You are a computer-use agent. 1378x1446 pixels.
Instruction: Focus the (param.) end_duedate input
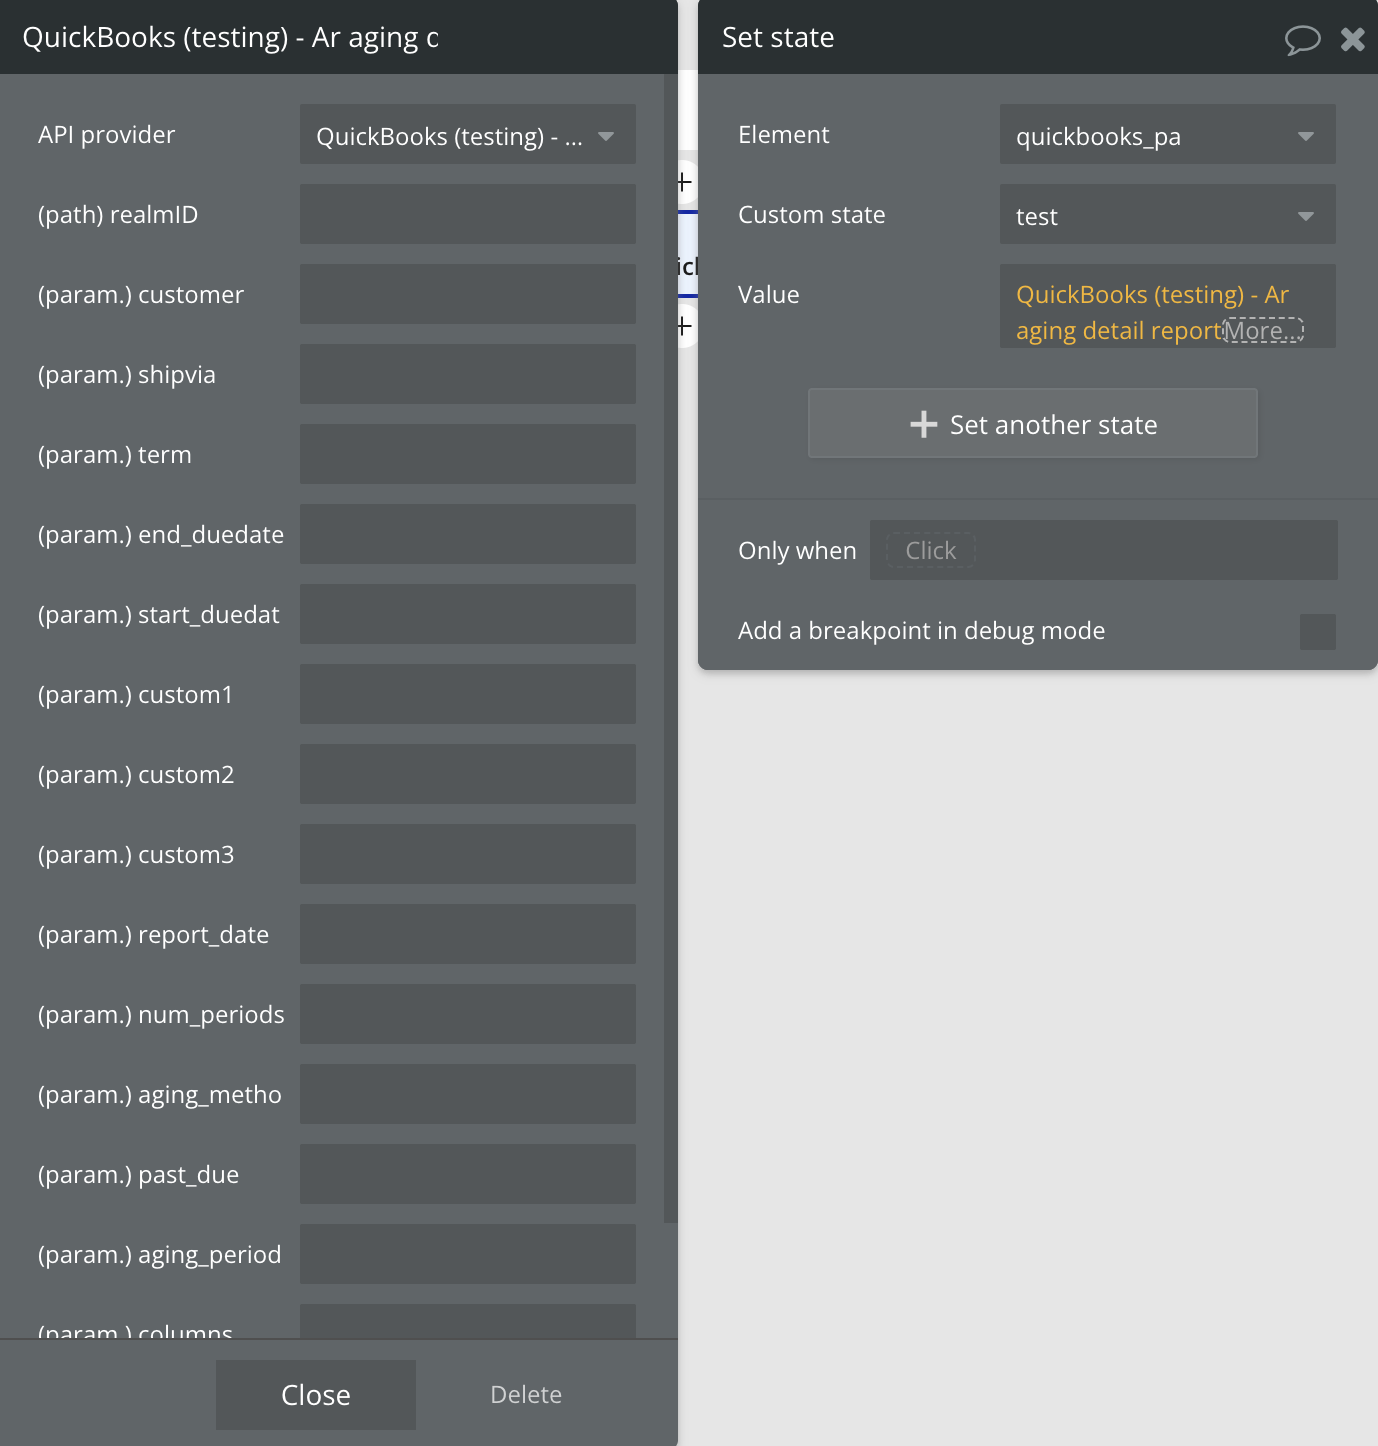click(468, 534)
